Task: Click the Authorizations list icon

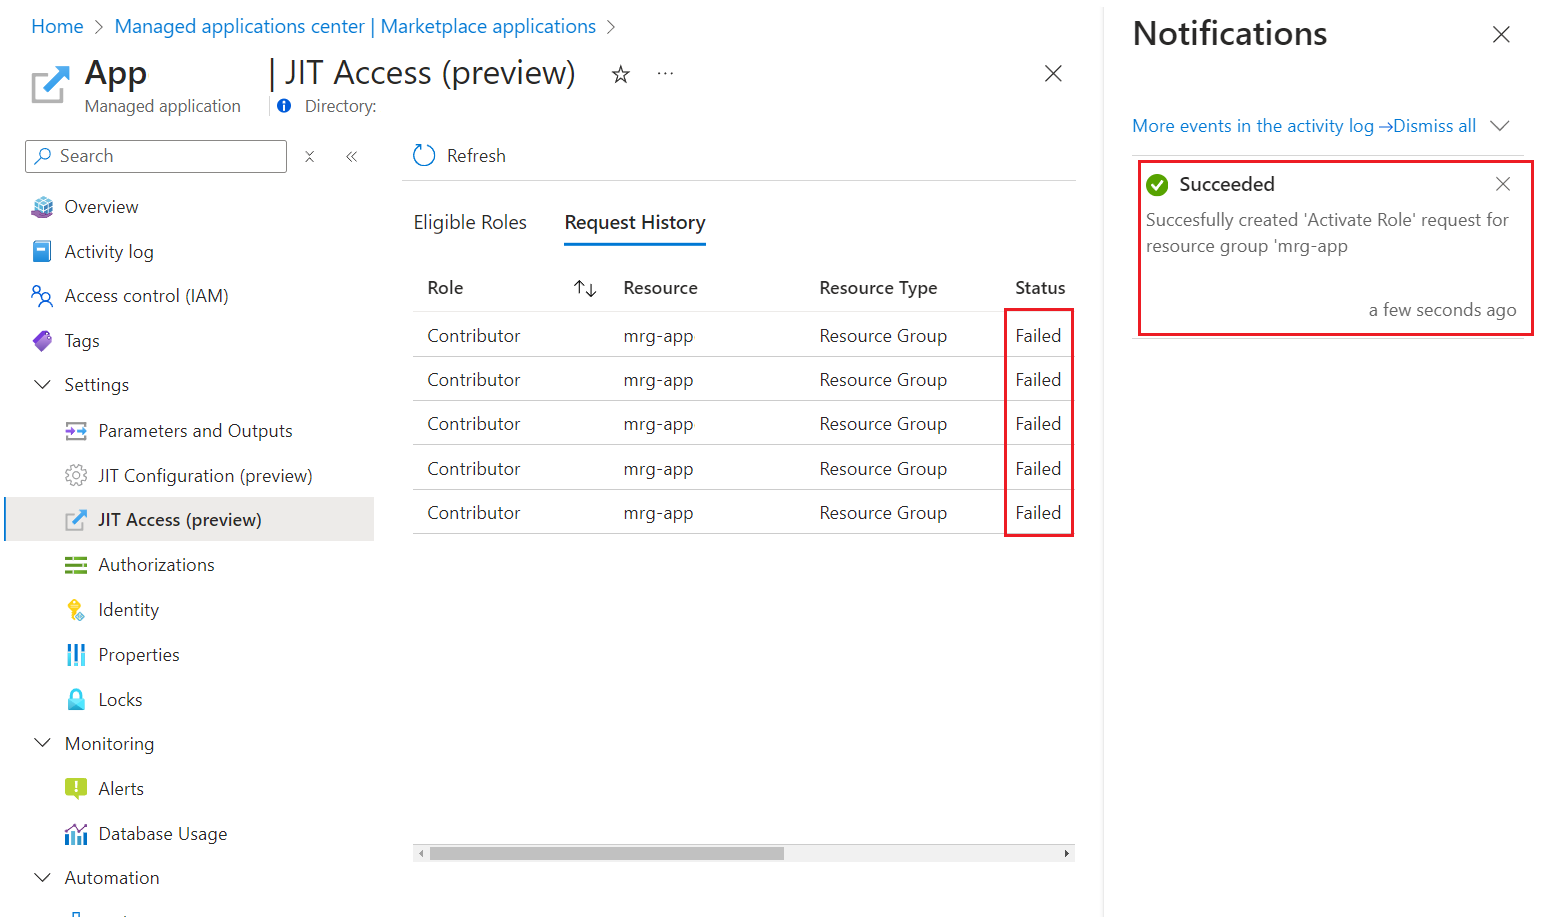Action: coord(76,565)
